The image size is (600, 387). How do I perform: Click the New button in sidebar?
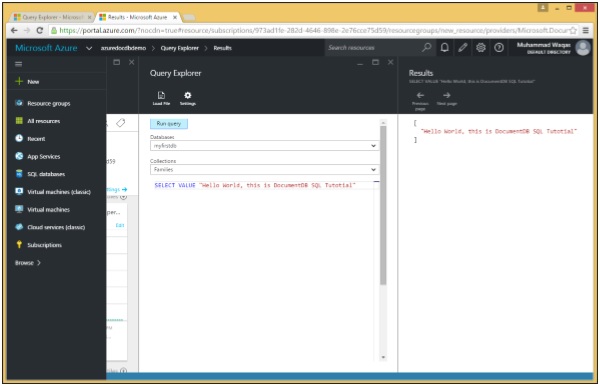tap(27, 82)
